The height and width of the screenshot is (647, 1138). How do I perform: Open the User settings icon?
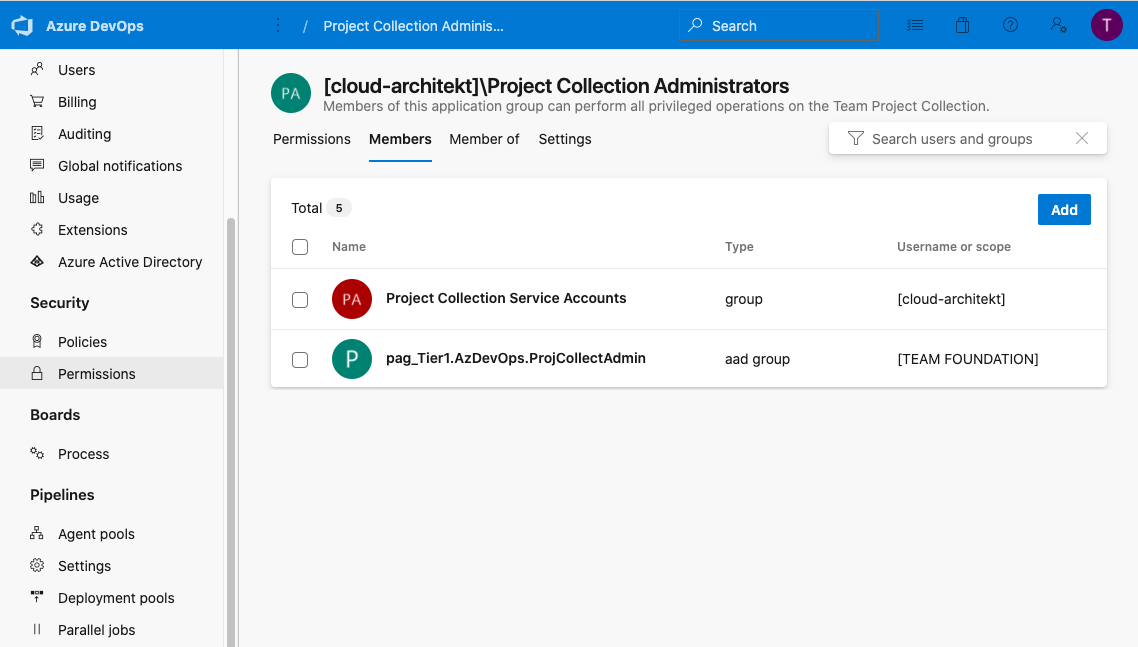(1058, 25)
